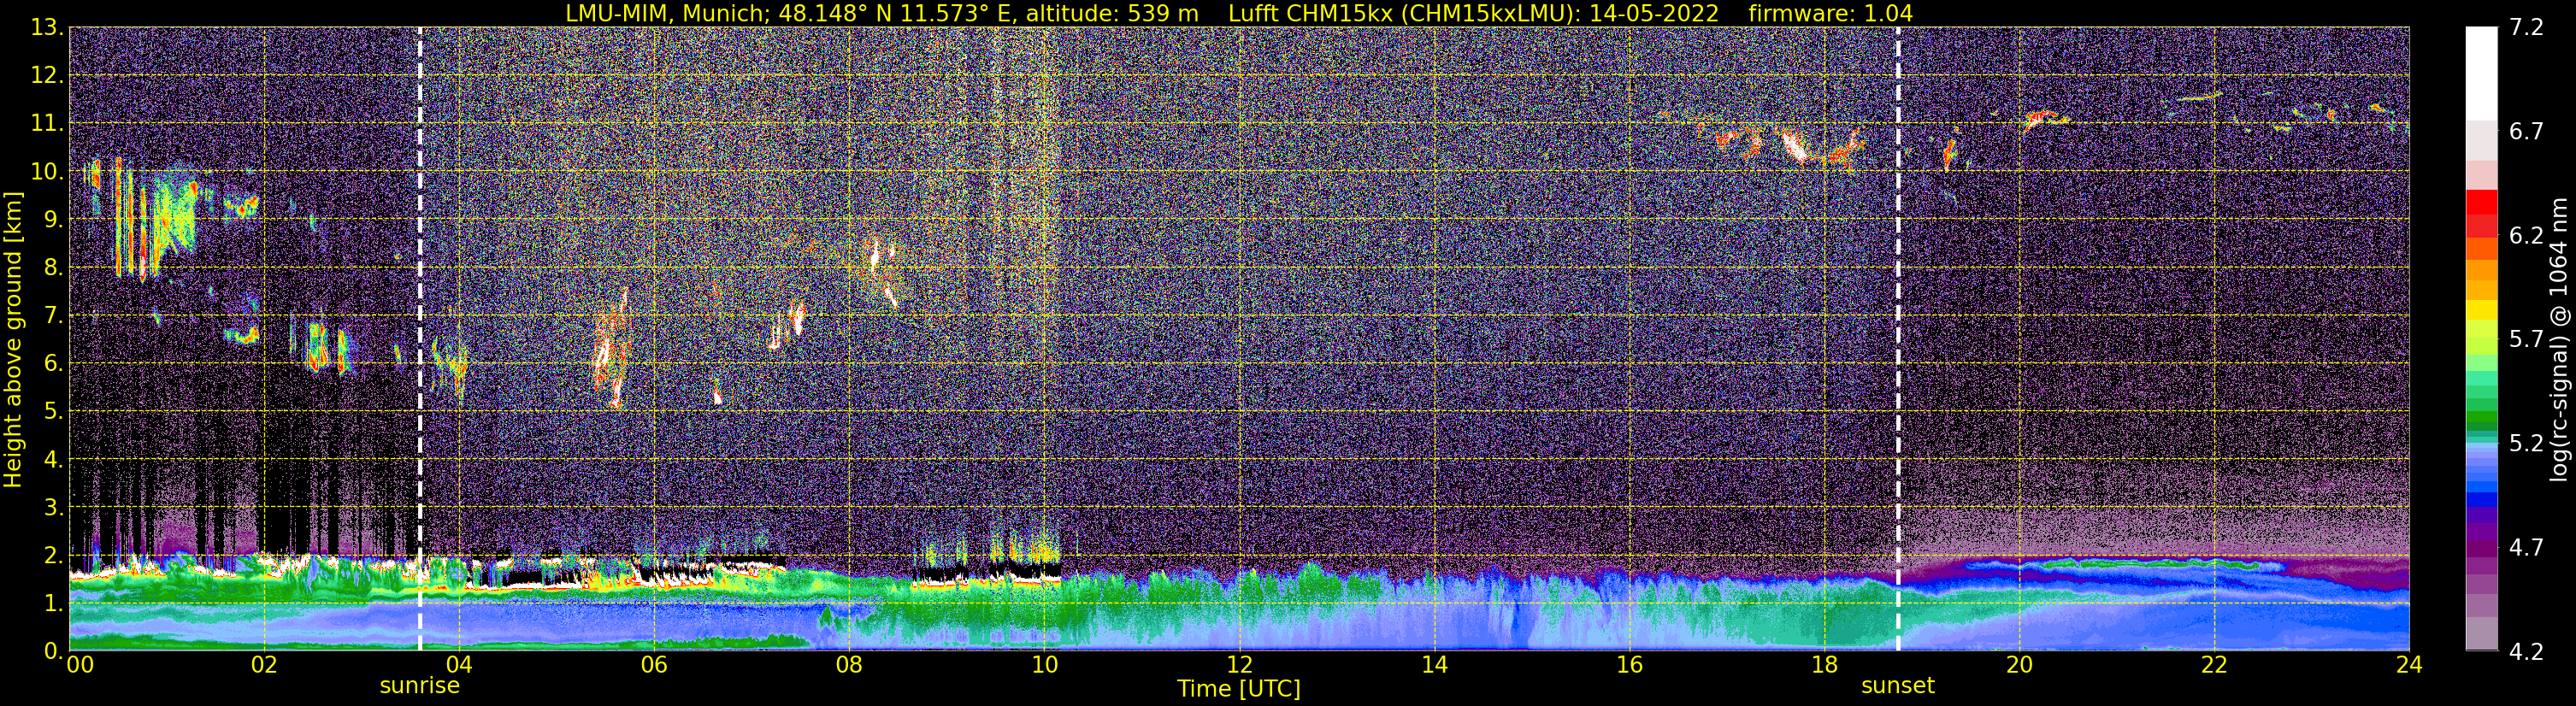Click the '9.' tick on the height axis
The image size is (2576, 706).
pyautogui.click(x=53, y=219)
